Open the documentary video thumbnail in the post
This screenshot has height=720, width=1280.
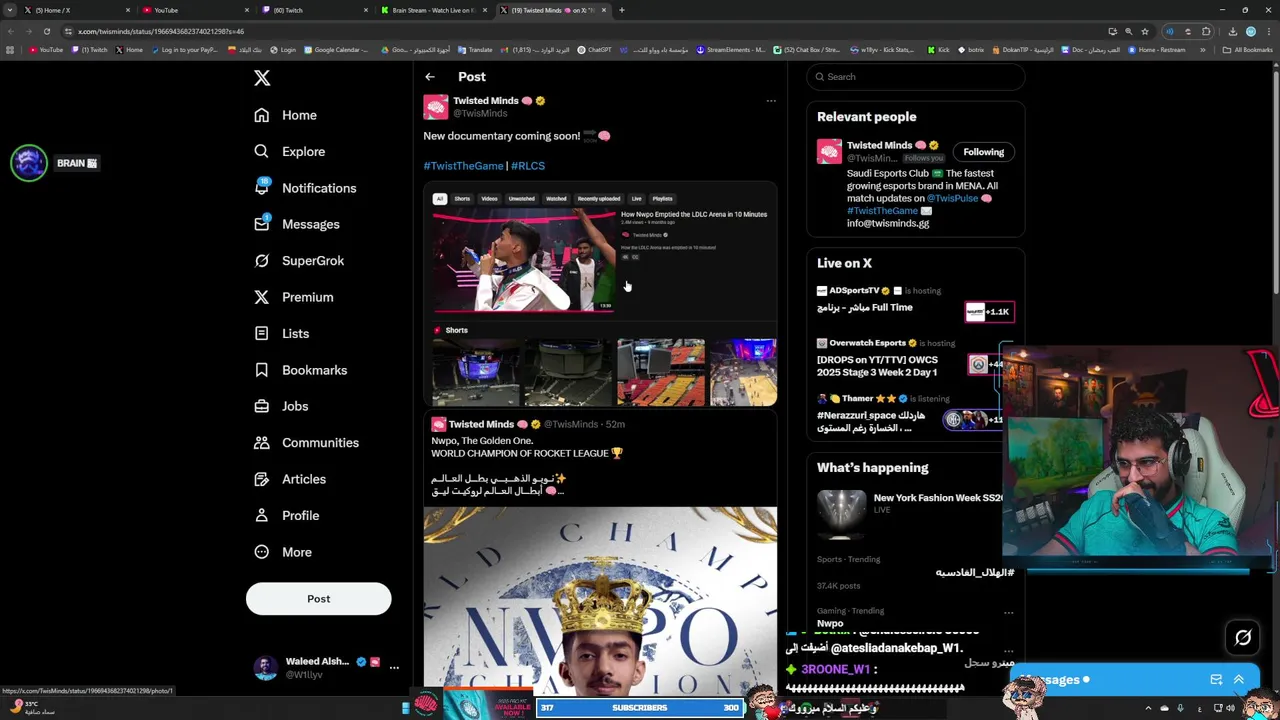(x=524, y=260)
